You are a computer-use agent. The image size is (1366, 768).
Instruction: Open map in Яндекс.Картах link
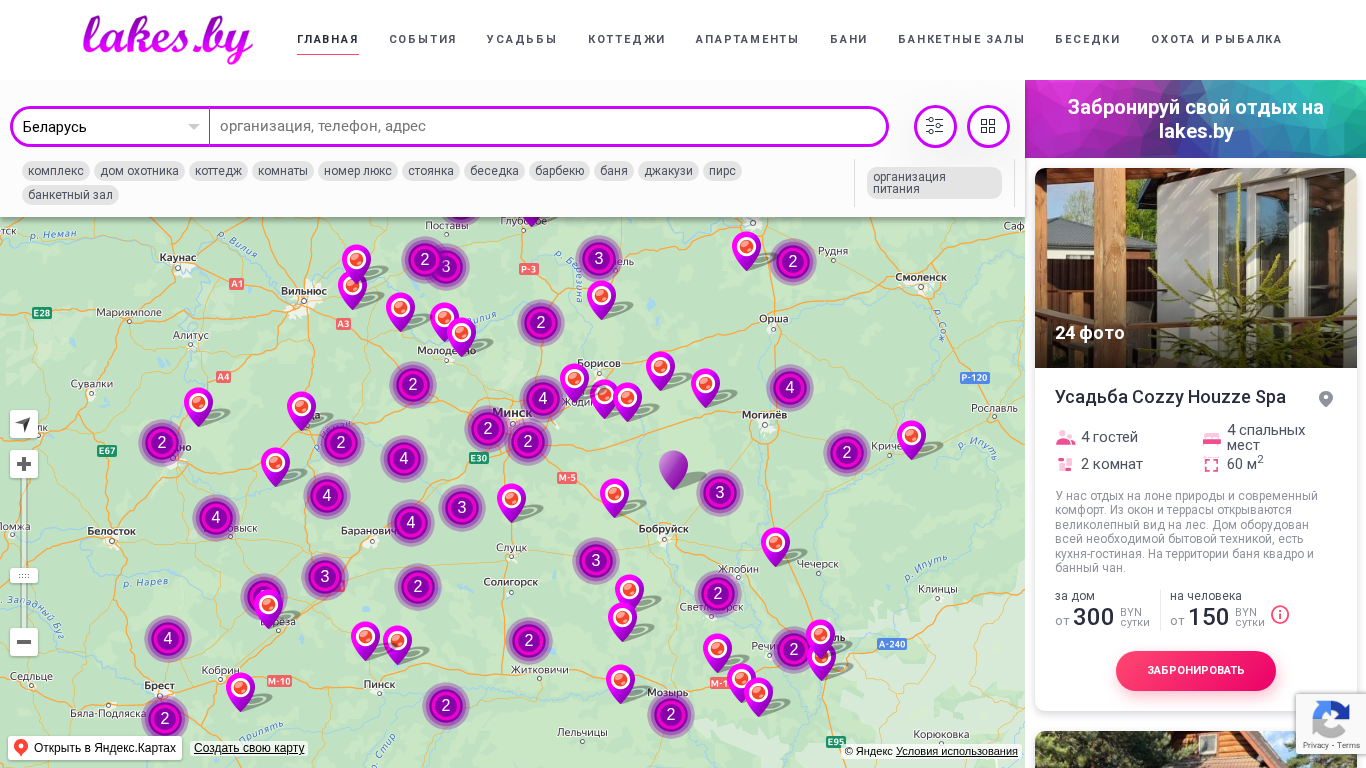(95, 748)
